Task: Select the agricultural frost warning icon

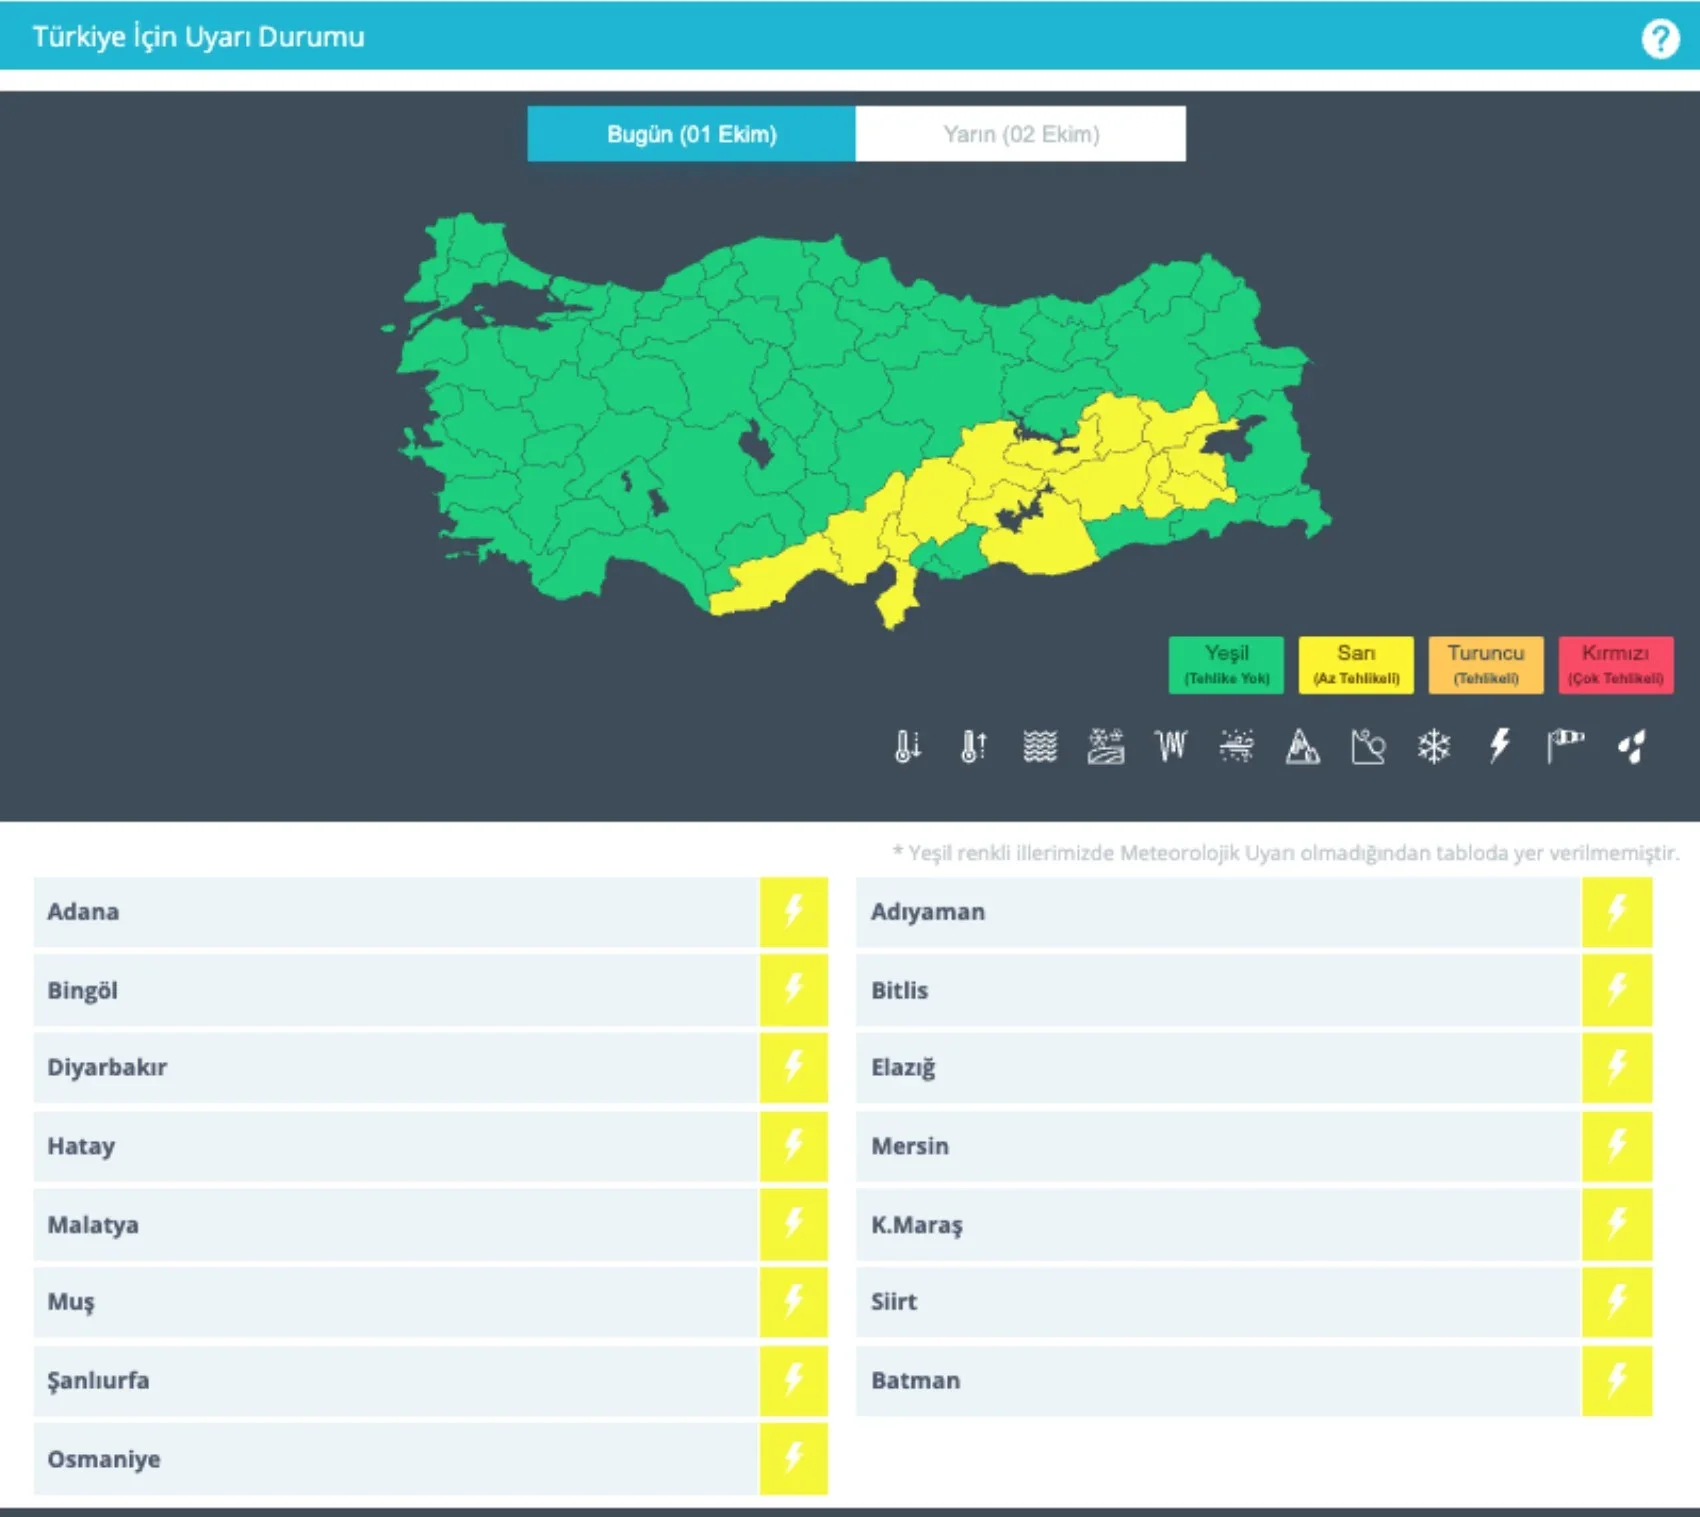Action: tap(1106, 746)
